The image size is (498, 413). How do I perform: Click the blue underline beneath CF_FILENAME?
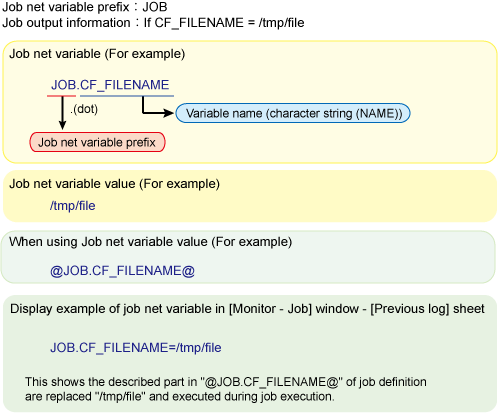[x=127, y=96]
